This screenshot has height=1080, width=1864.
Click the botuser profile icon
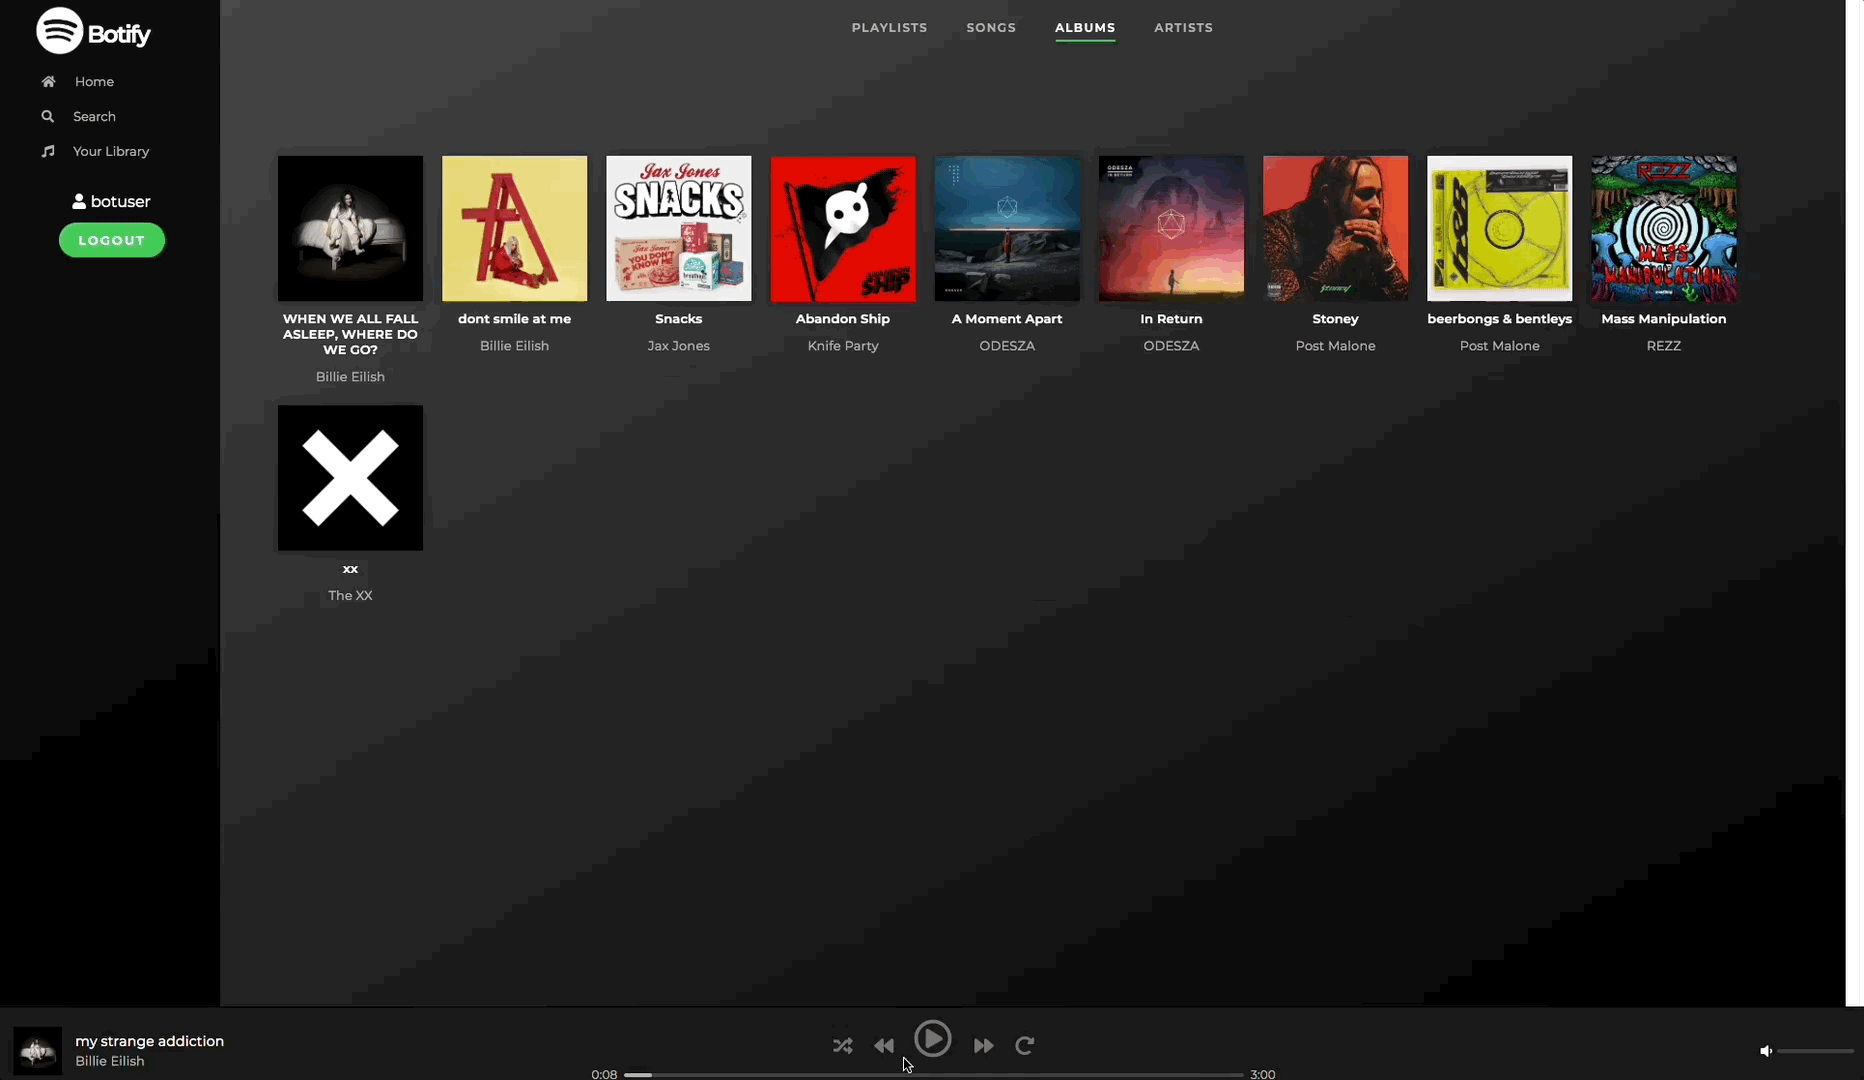pyautogui.click(x=79, y=202)
